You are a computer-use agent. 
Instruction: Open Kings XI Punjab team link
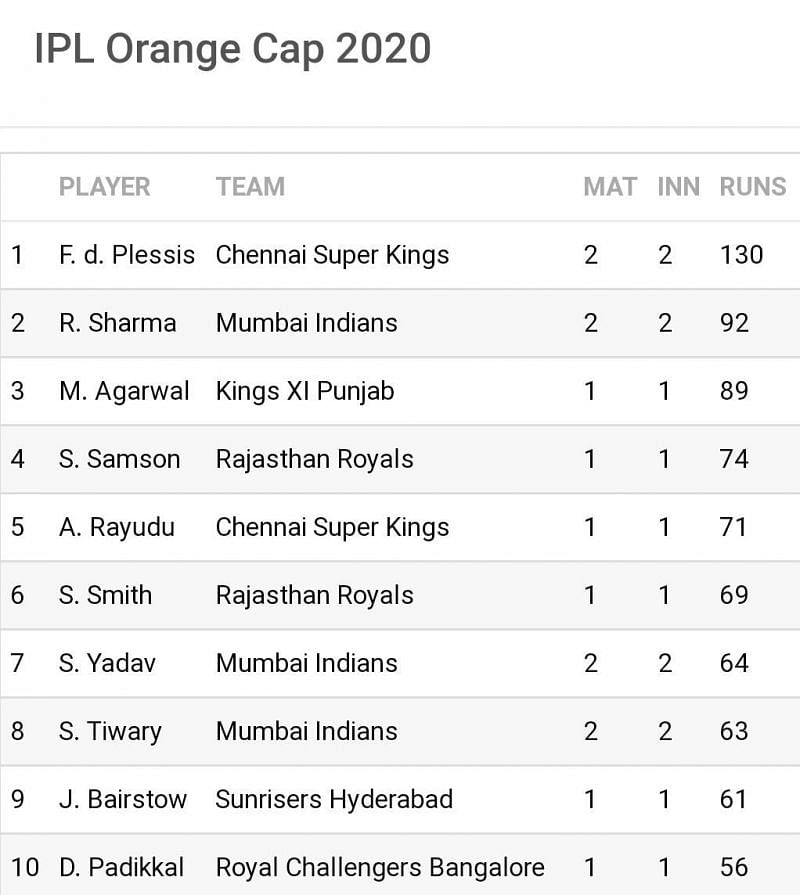pyautogui.click(x=305, y=391)
